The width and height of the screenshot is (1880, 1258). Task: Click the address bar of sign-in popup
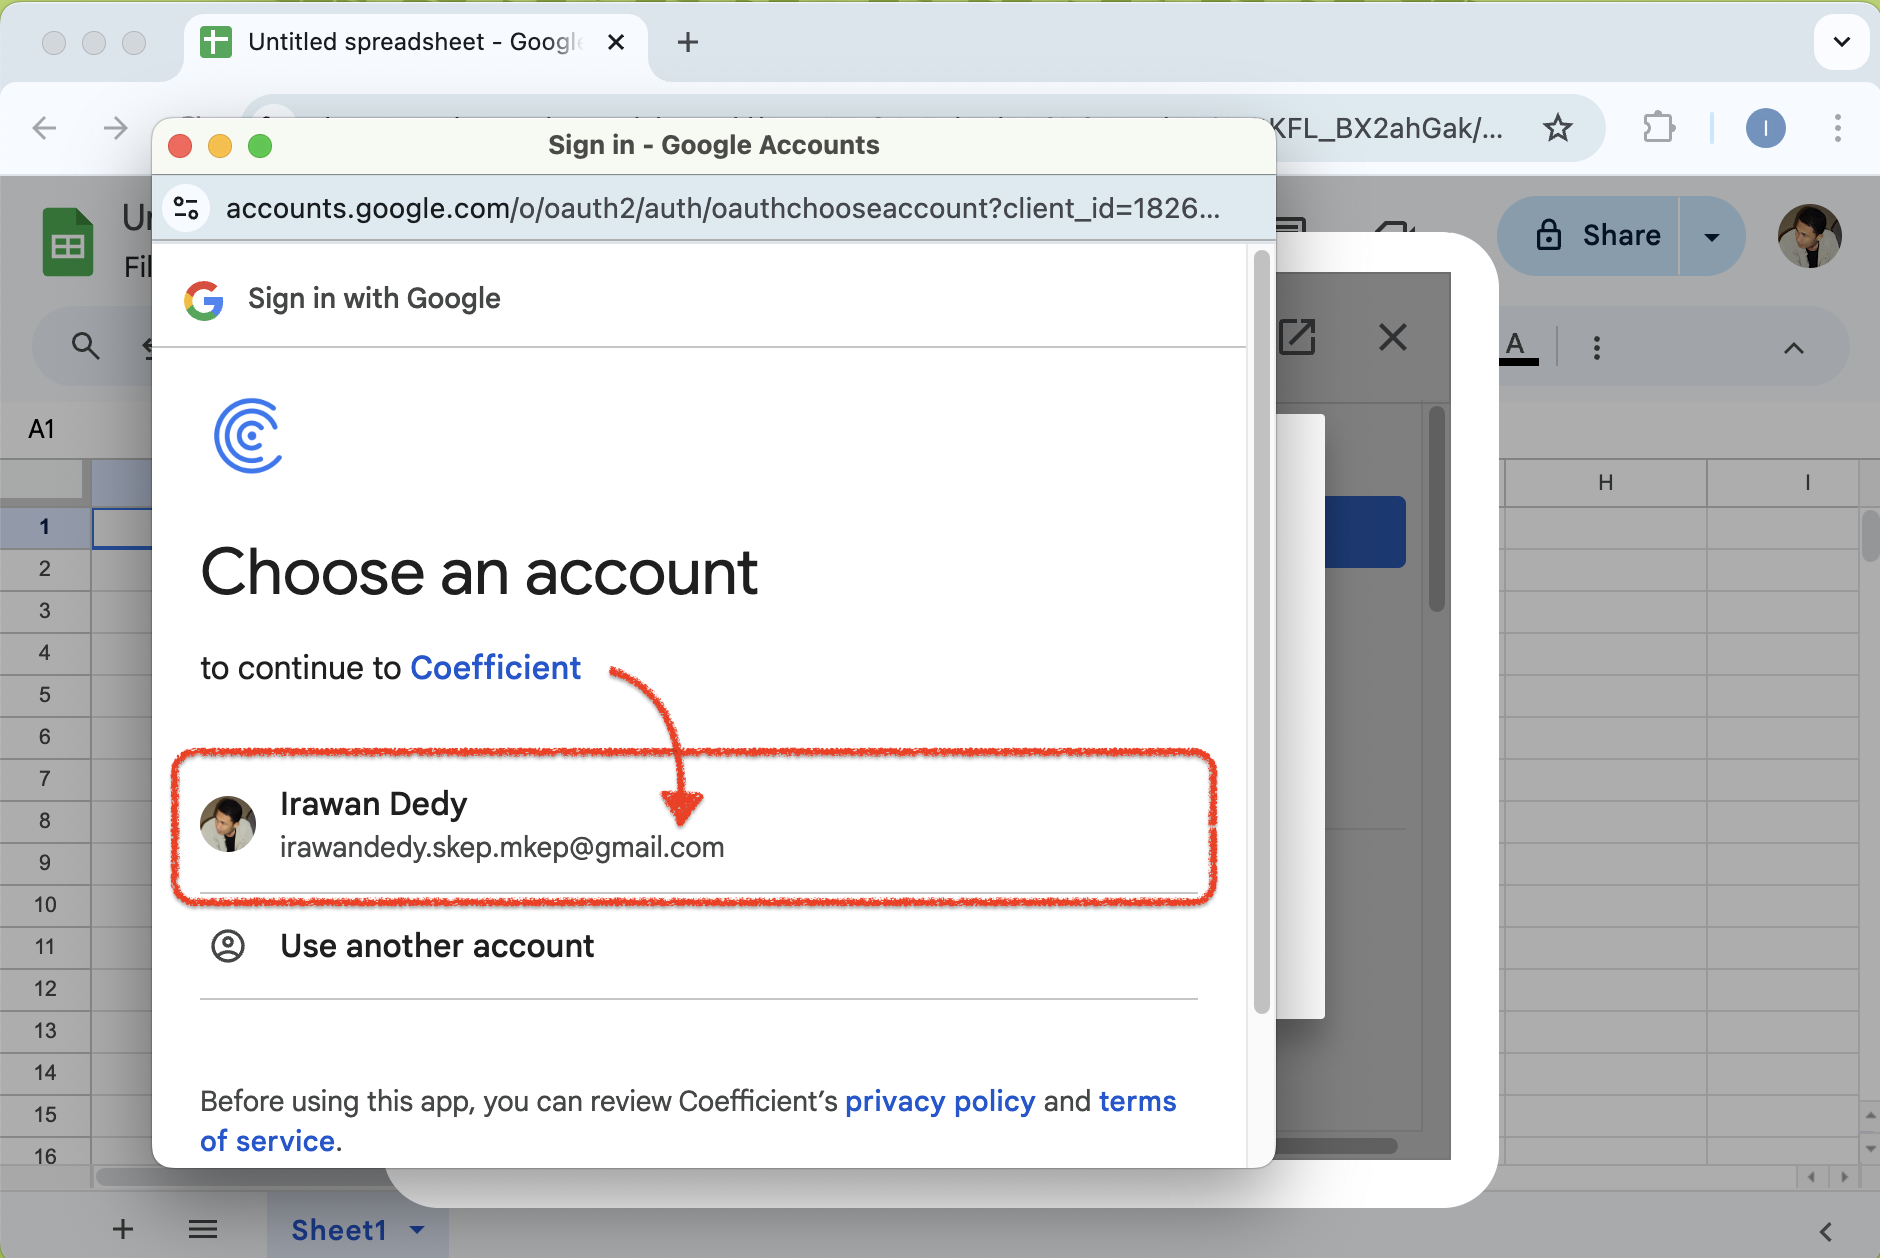tap(722, 208)
